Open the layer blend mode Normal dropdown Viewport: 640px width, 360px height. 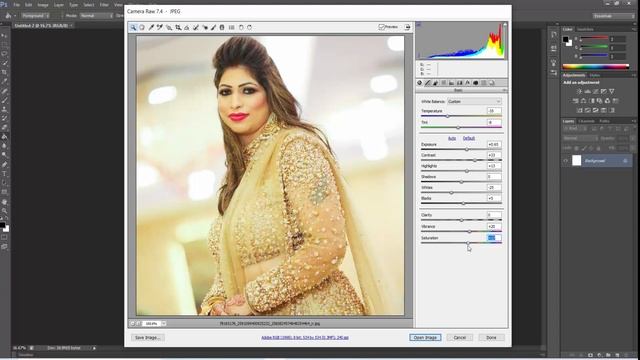pos(580,138)
